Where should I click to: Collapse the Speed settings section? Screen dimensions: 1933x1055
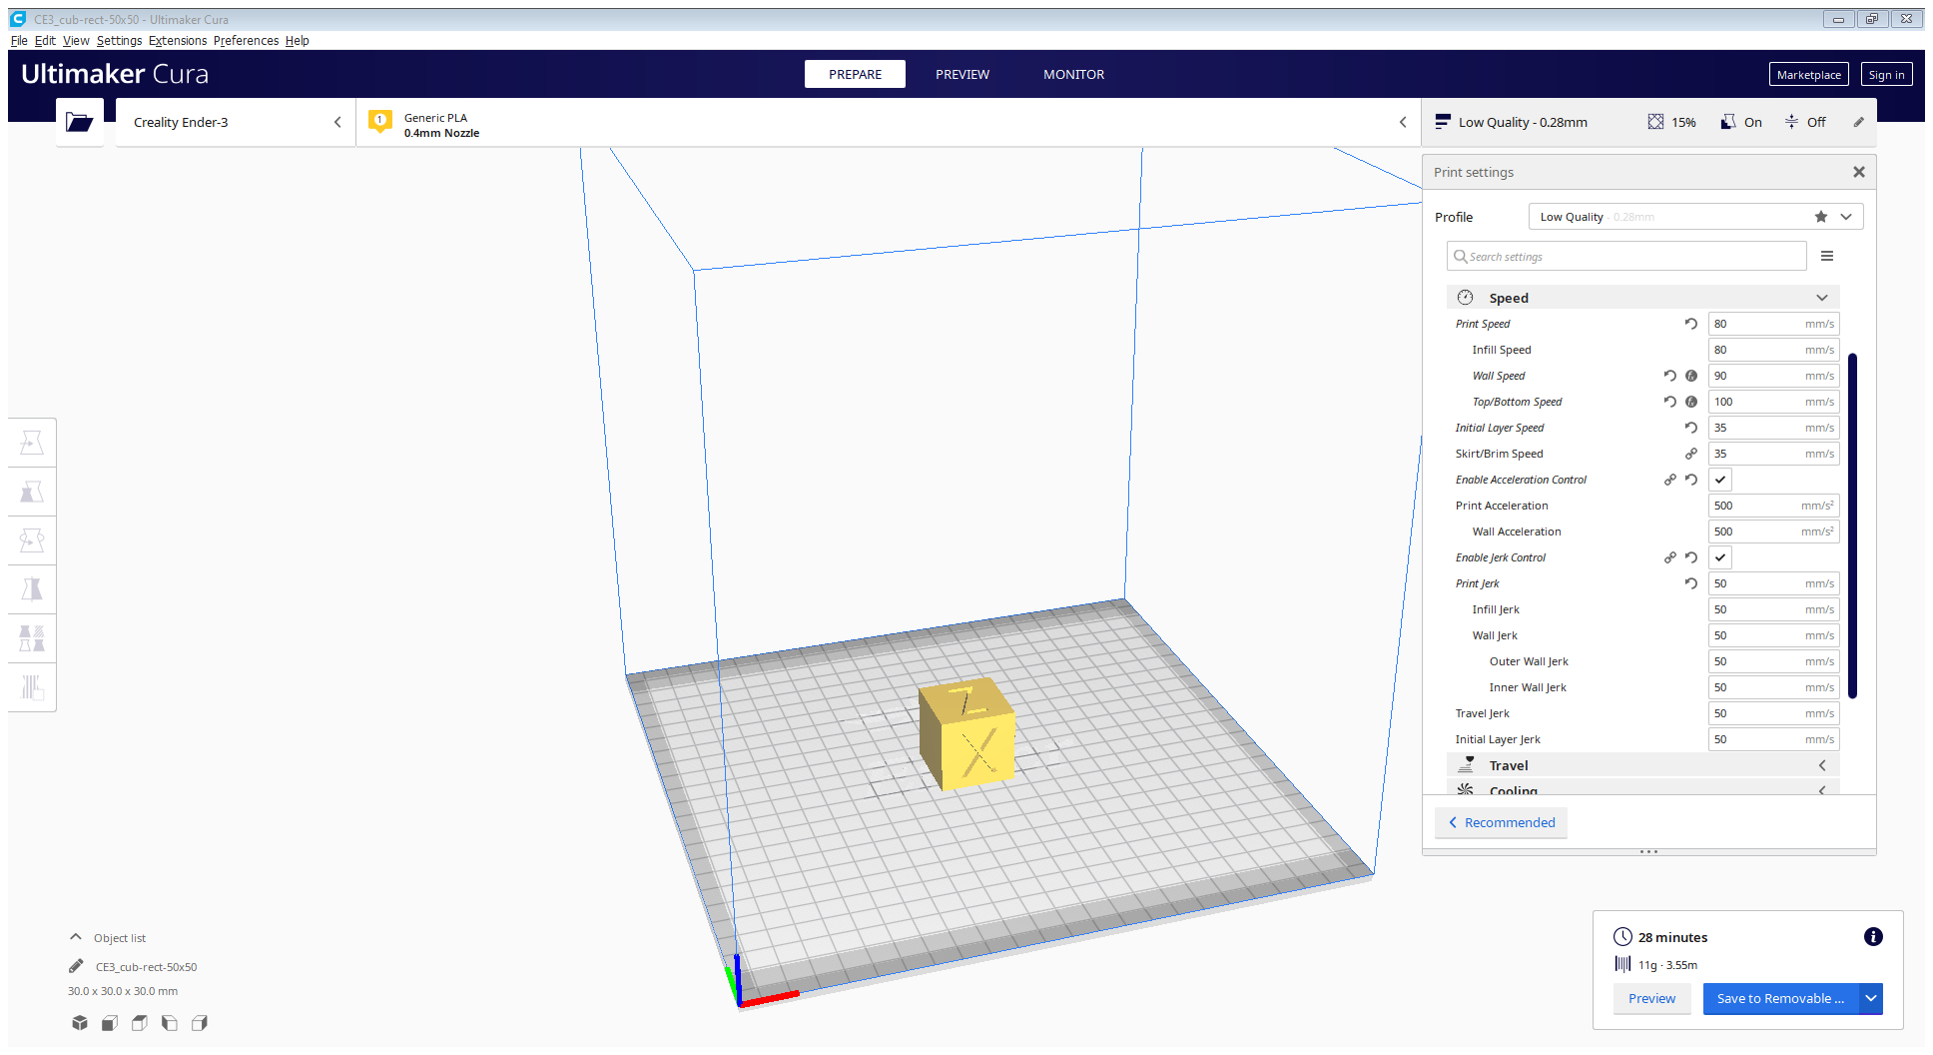[1643, 298]
